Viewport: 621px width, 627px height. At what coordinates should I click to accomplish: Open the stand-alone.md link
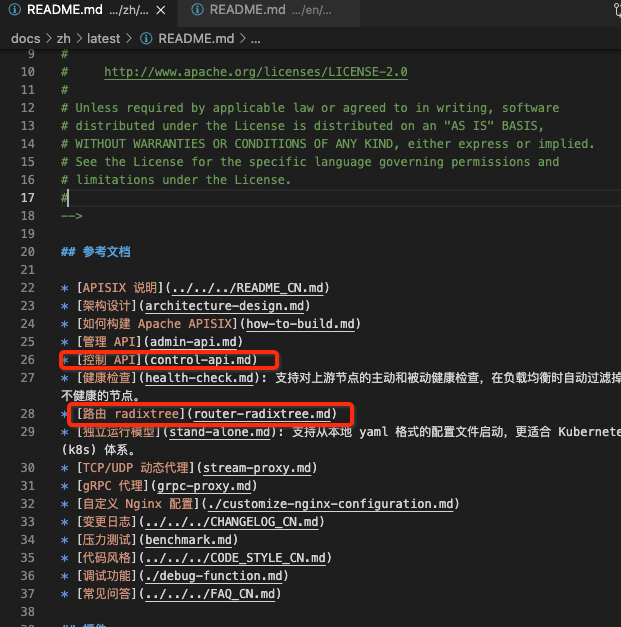[220, 432]
